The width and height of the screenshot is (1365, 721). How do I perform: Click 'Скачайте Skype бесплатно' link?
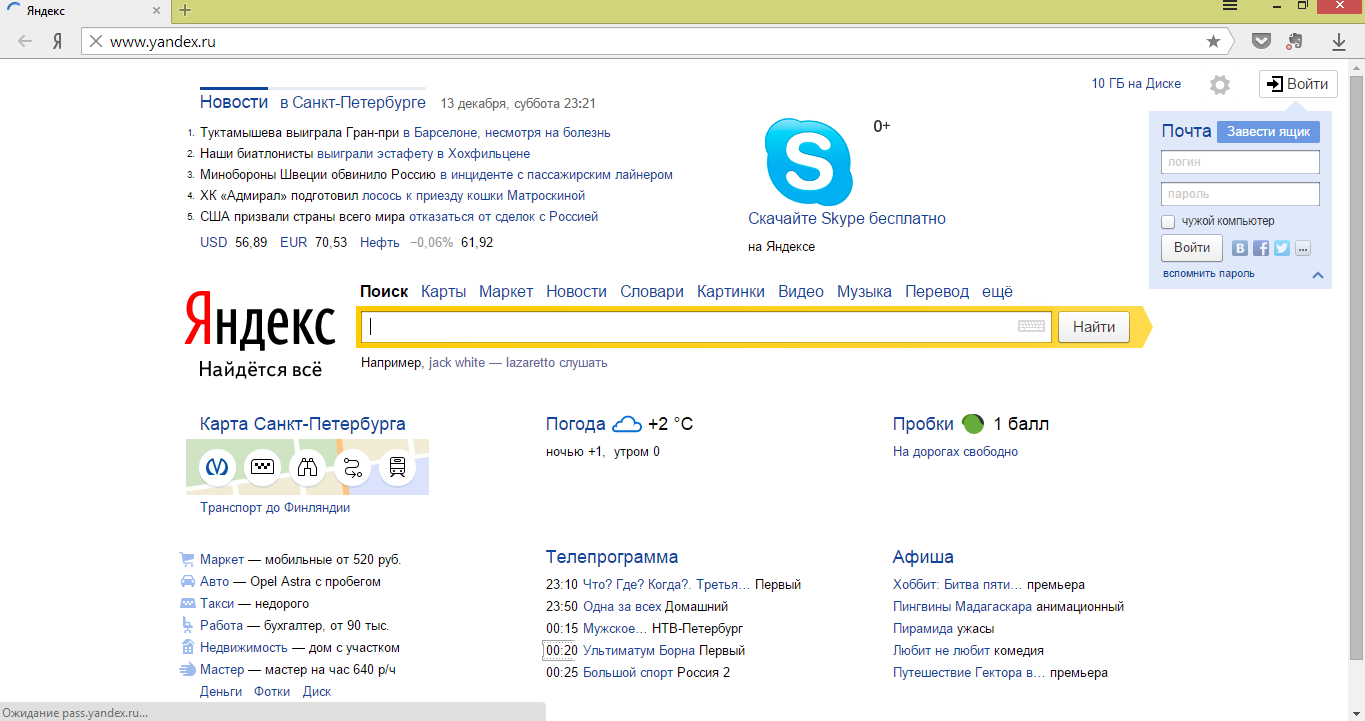point(847,219)
